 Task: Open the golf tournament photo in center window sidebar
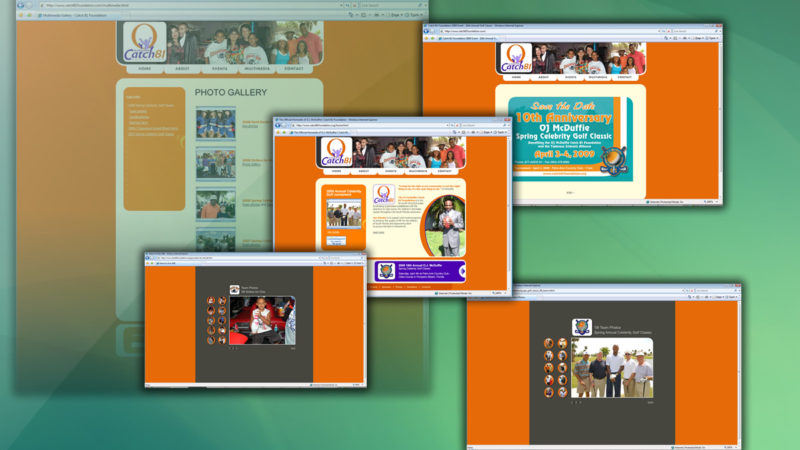[x=343, y=215]
